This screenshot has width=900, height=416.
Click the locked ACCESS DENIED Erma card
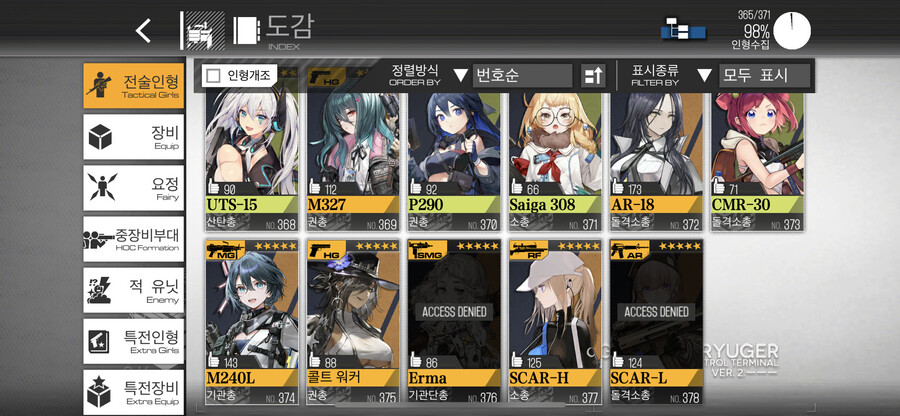pos(454,321)
